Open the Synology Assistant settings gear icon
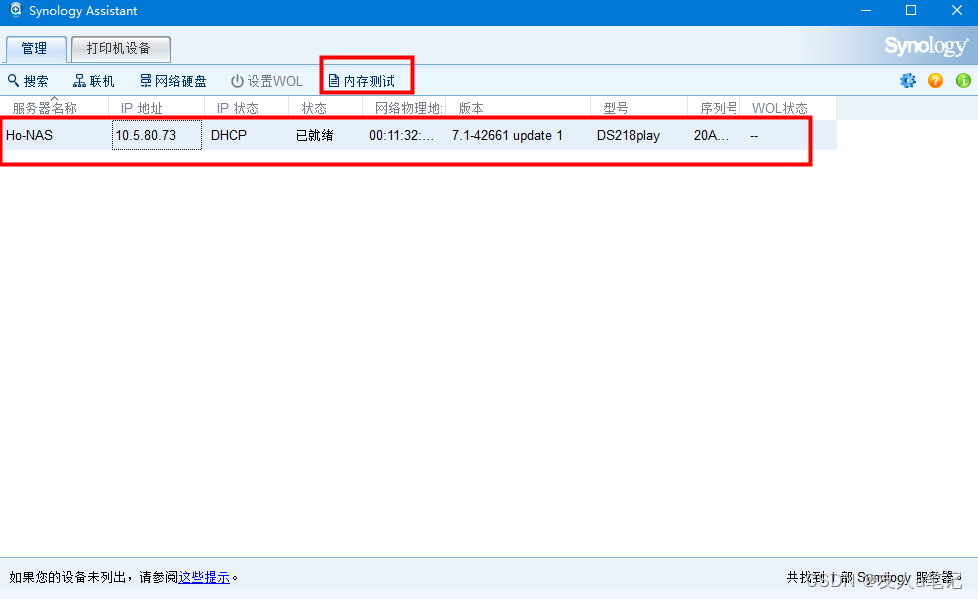The width and height of the screenshot is (978, 599). coord(908,80)
